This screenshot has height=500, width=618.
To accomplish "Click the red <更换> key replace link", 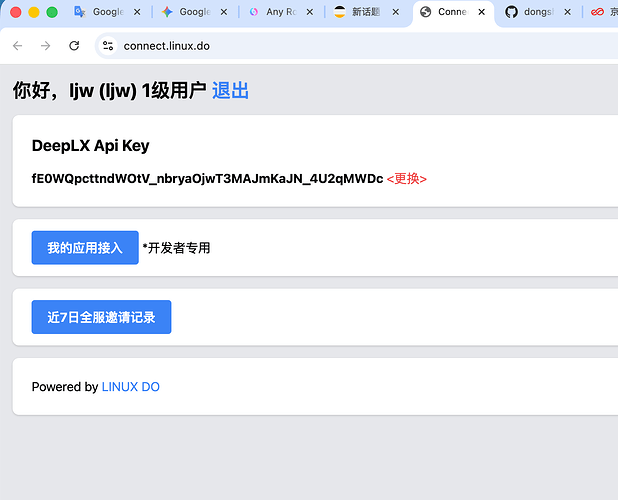I will pos(406,178).
